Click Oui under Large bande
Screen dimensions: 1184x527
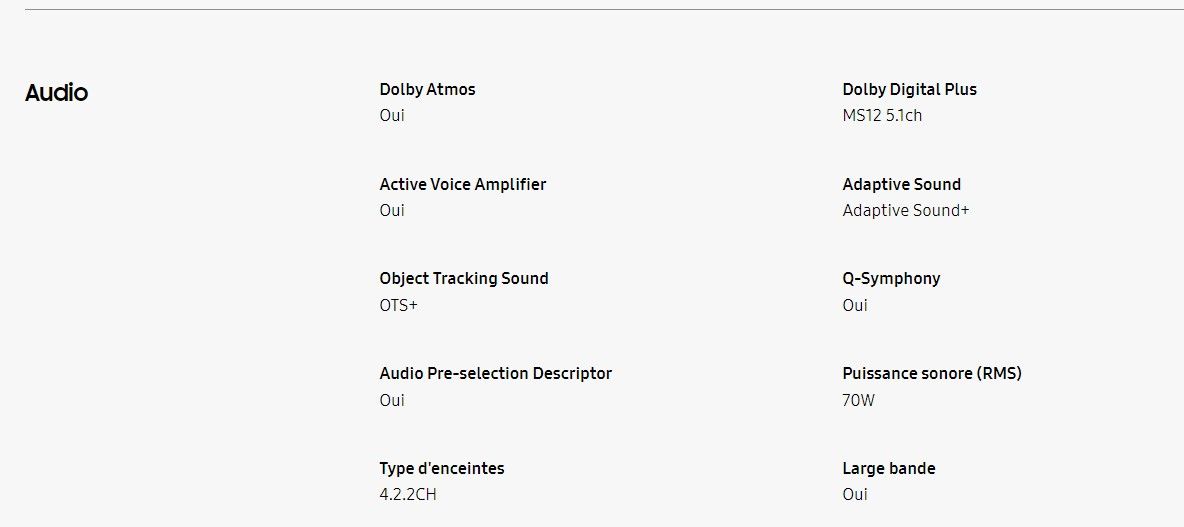point(855,495)
